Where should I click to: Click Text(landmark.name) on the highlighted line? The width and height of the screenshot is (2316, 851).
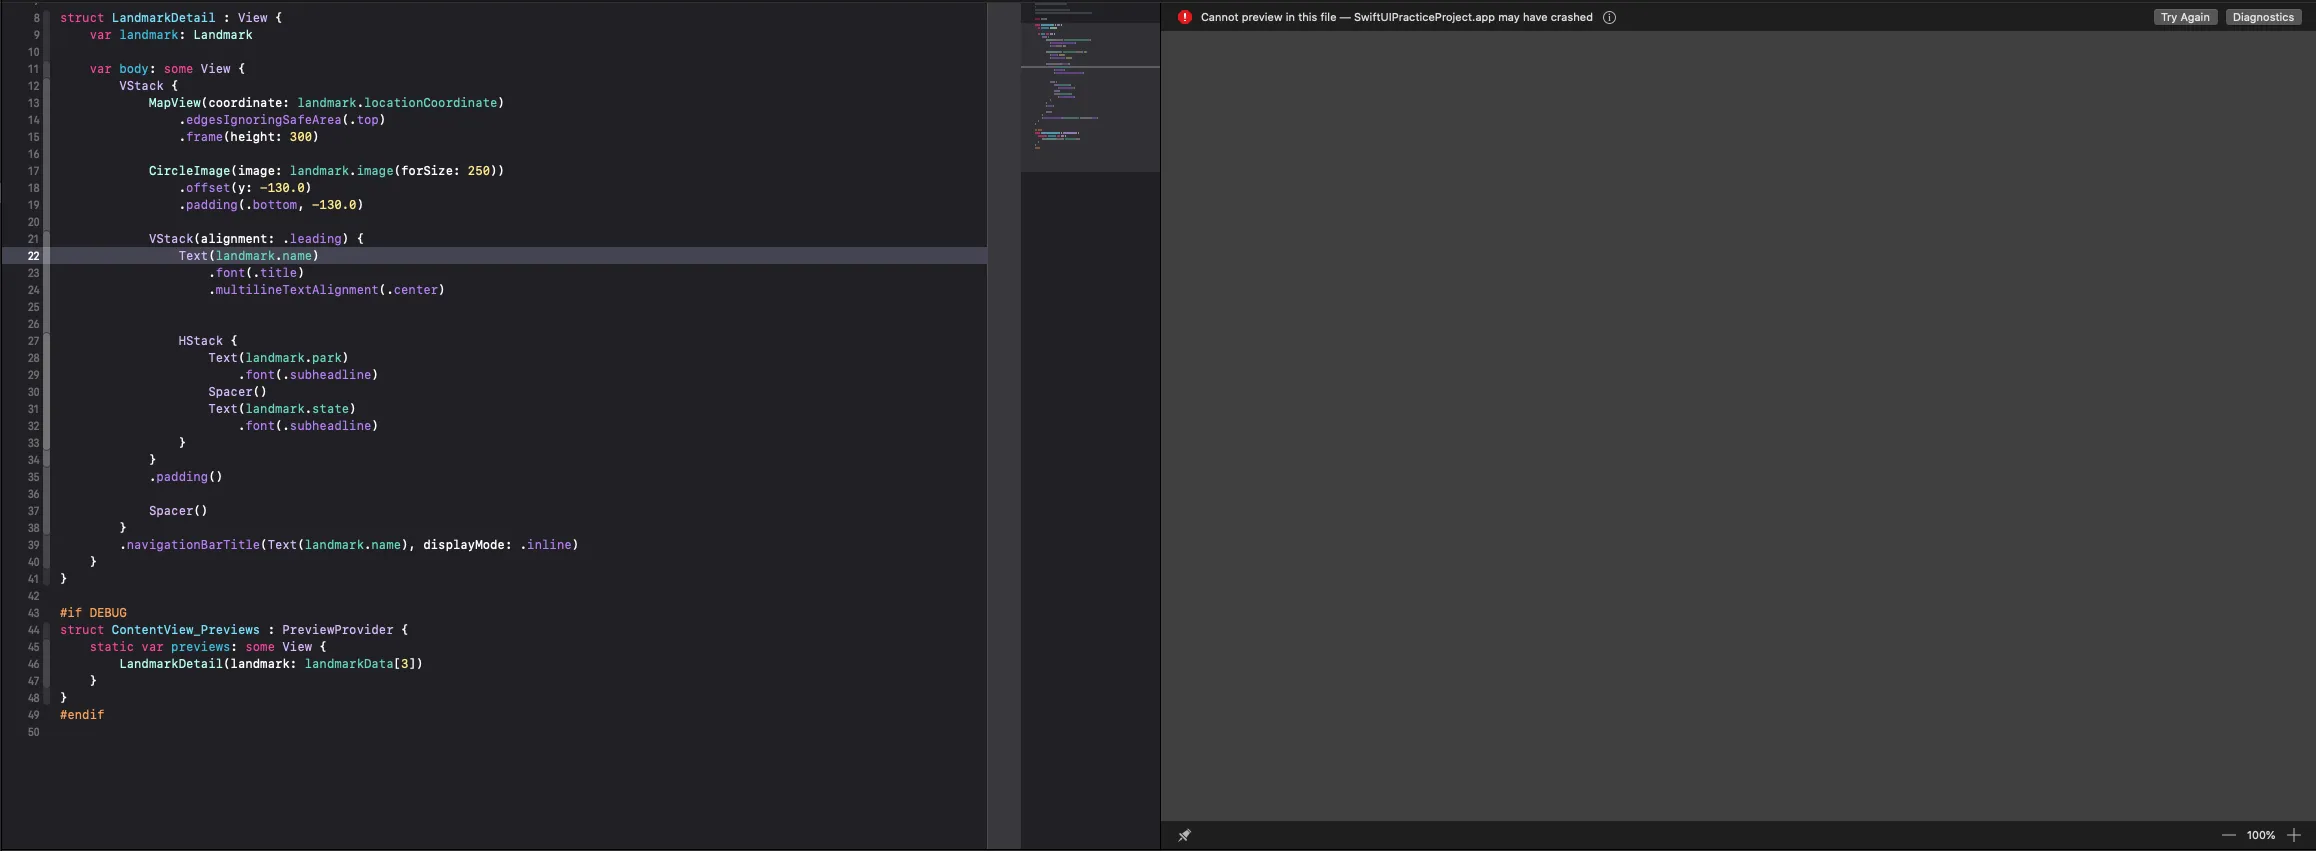[x=249, y=256]
